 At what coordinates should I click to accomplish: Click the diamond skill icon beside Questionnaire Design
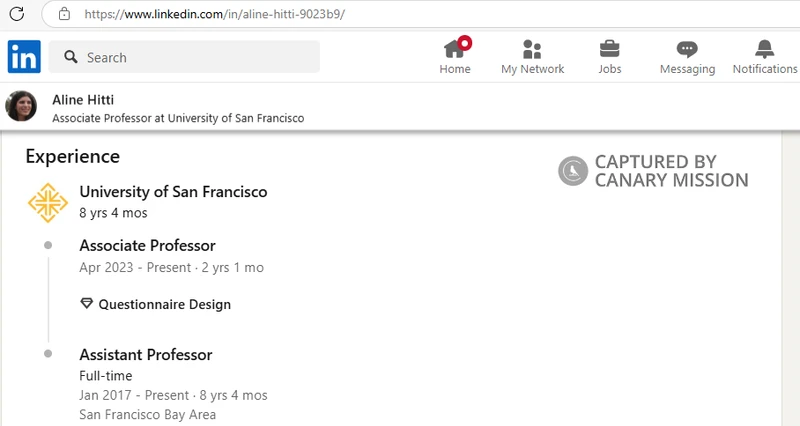86,304
